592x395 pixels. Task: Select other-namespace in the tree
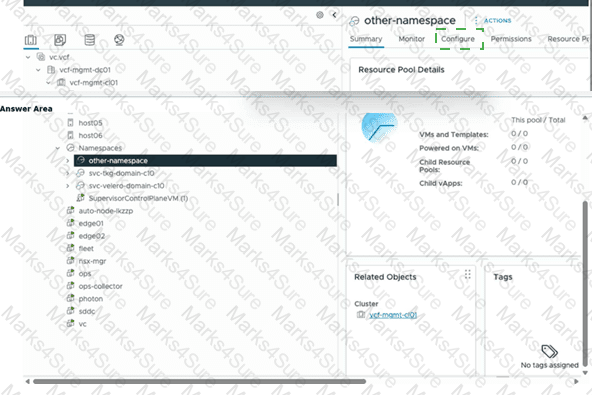coord(205,160)
